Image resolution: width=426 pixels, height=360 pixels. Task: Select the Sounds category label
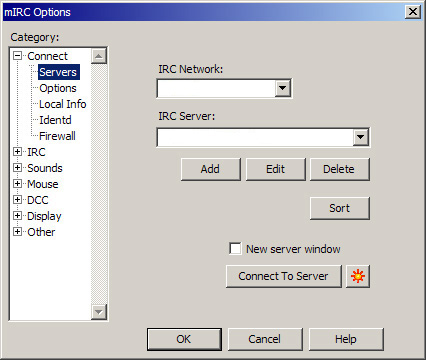(x=45, y=168)
